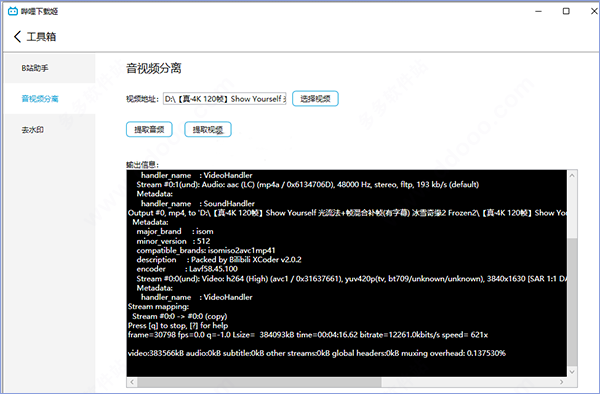Viewport: 600px width, 394px height.
Task: Click the 选择视频 button
Action: coord(315,99)
